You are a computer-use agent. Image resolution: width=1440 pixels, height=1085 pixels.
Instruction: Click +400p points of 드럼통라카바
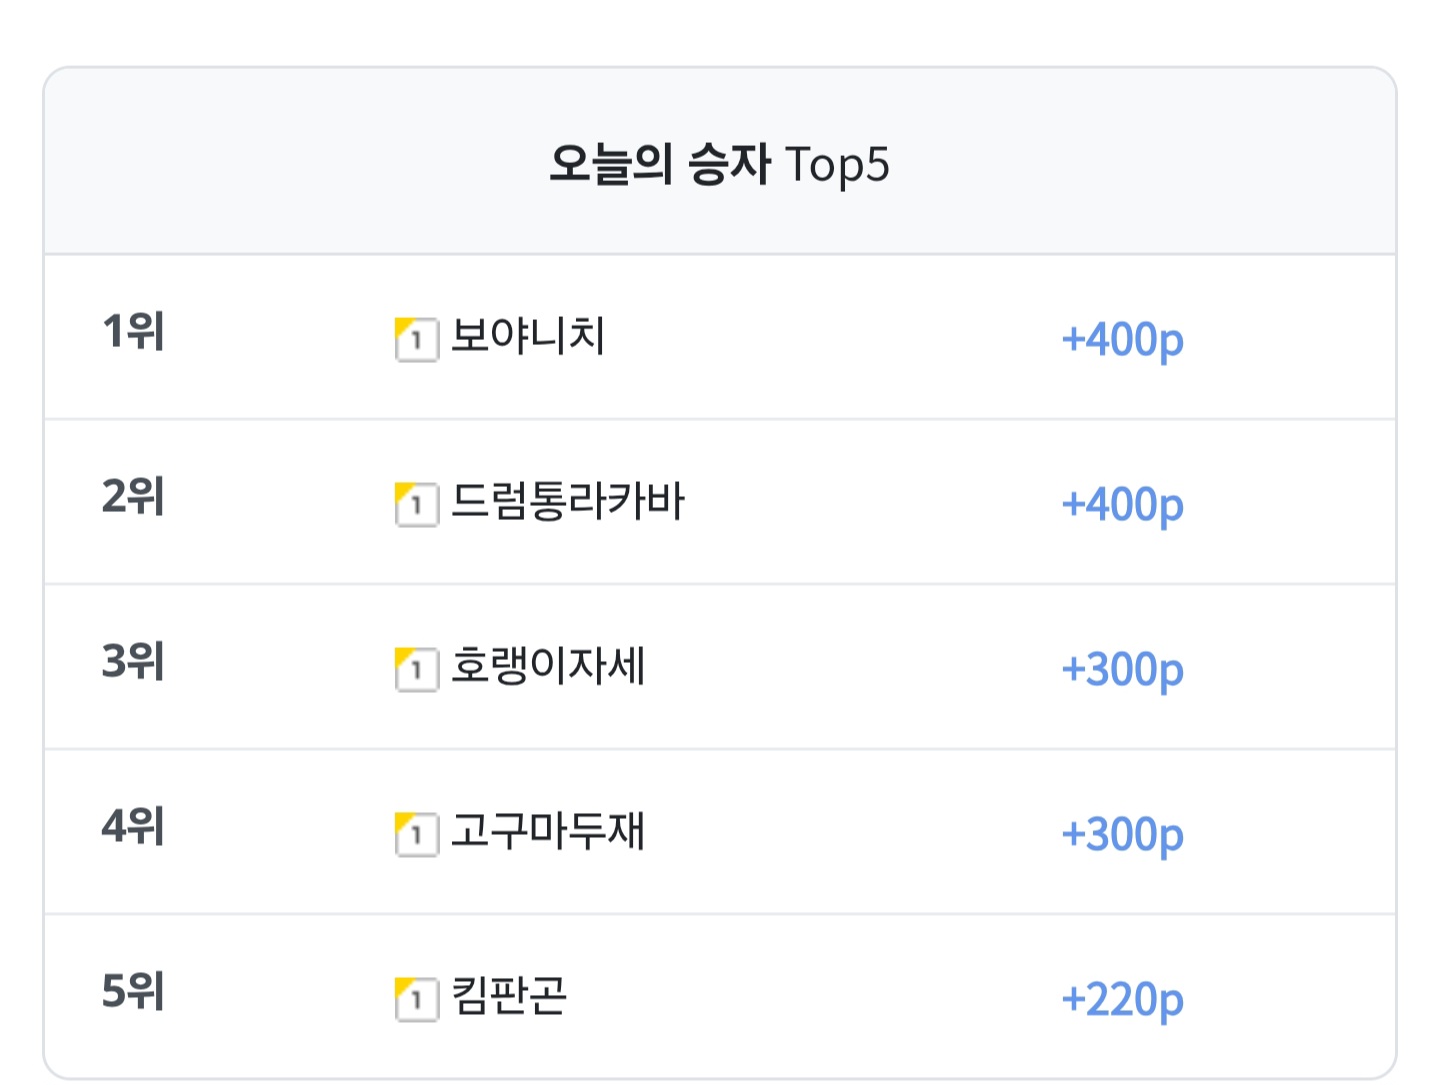1122,505
